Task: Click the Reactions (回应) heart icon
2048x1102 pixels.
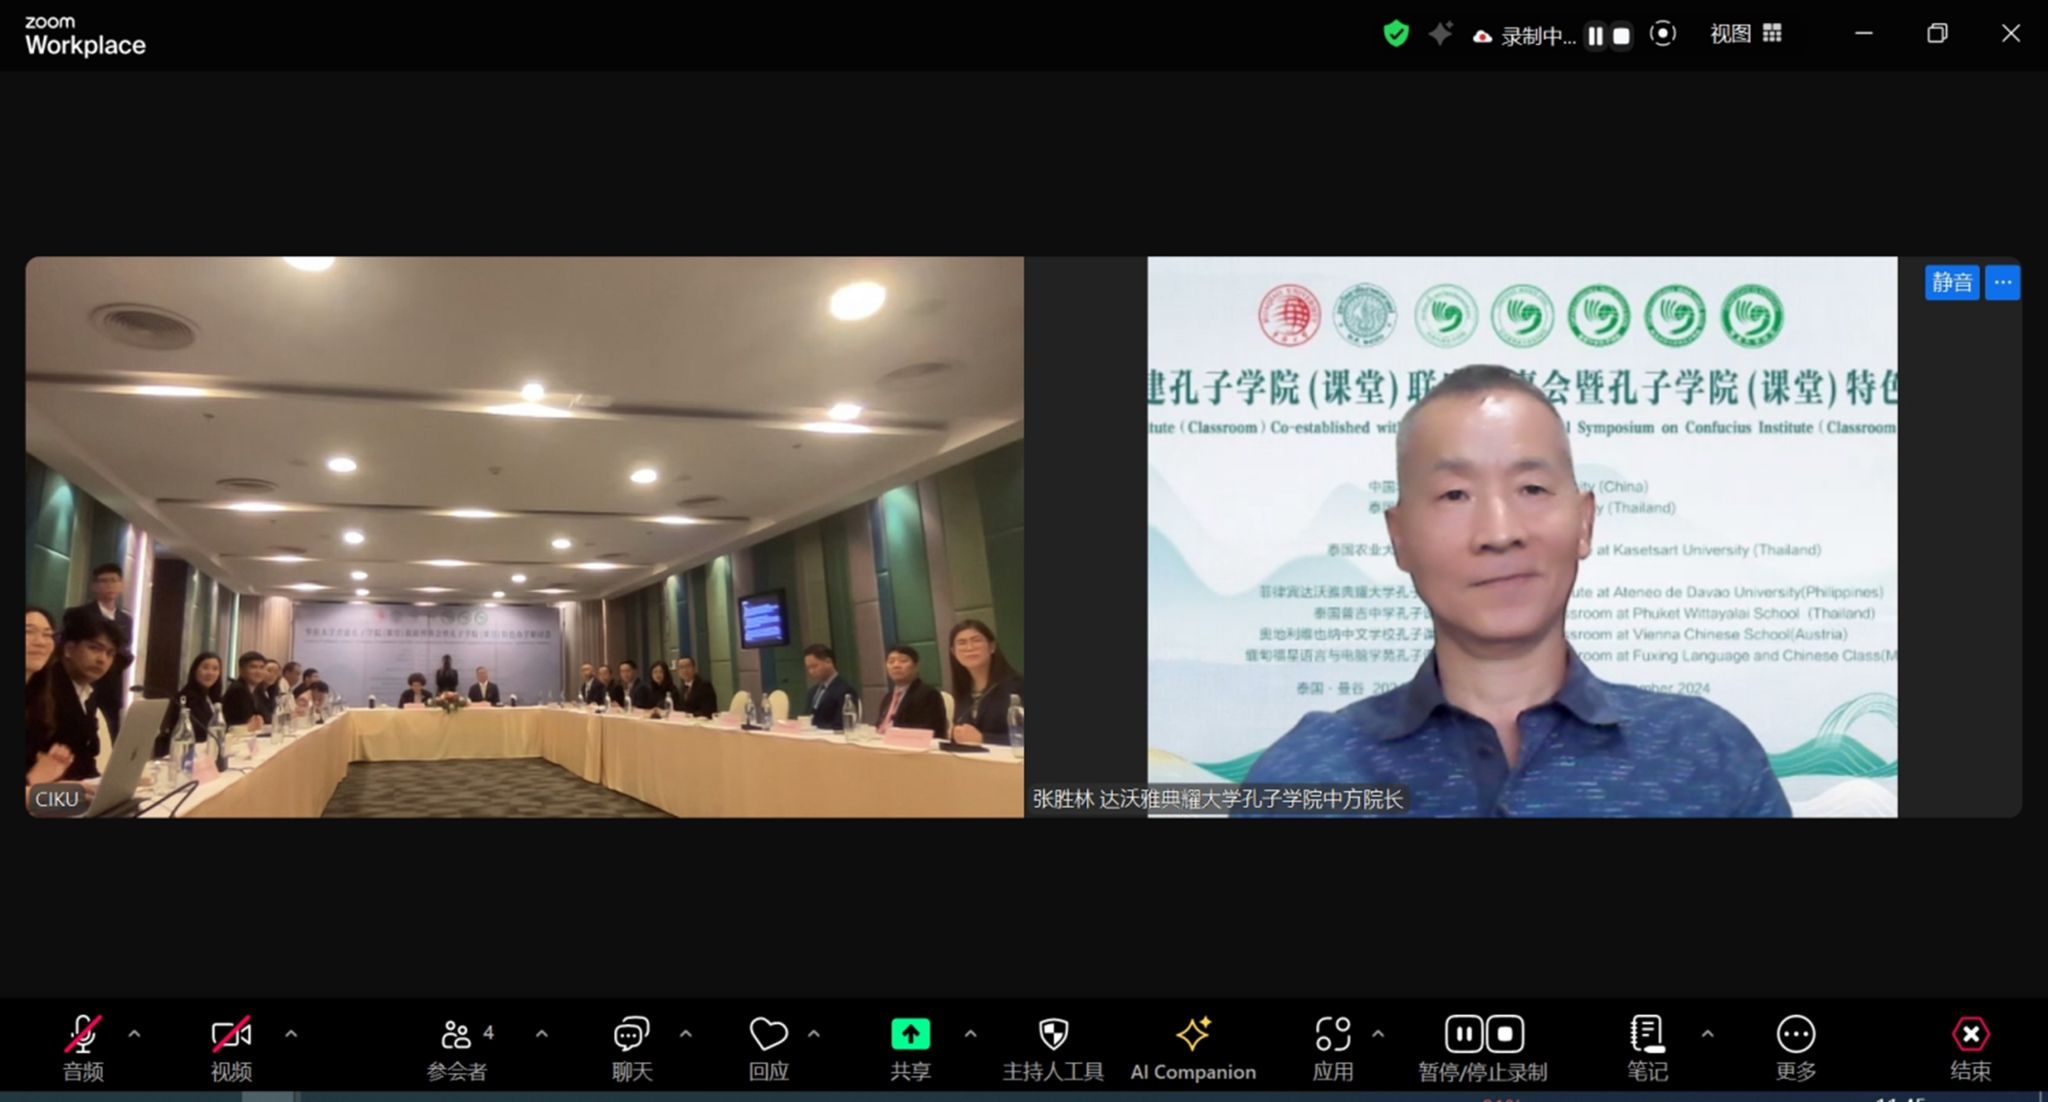Action: pos(768,1035)
